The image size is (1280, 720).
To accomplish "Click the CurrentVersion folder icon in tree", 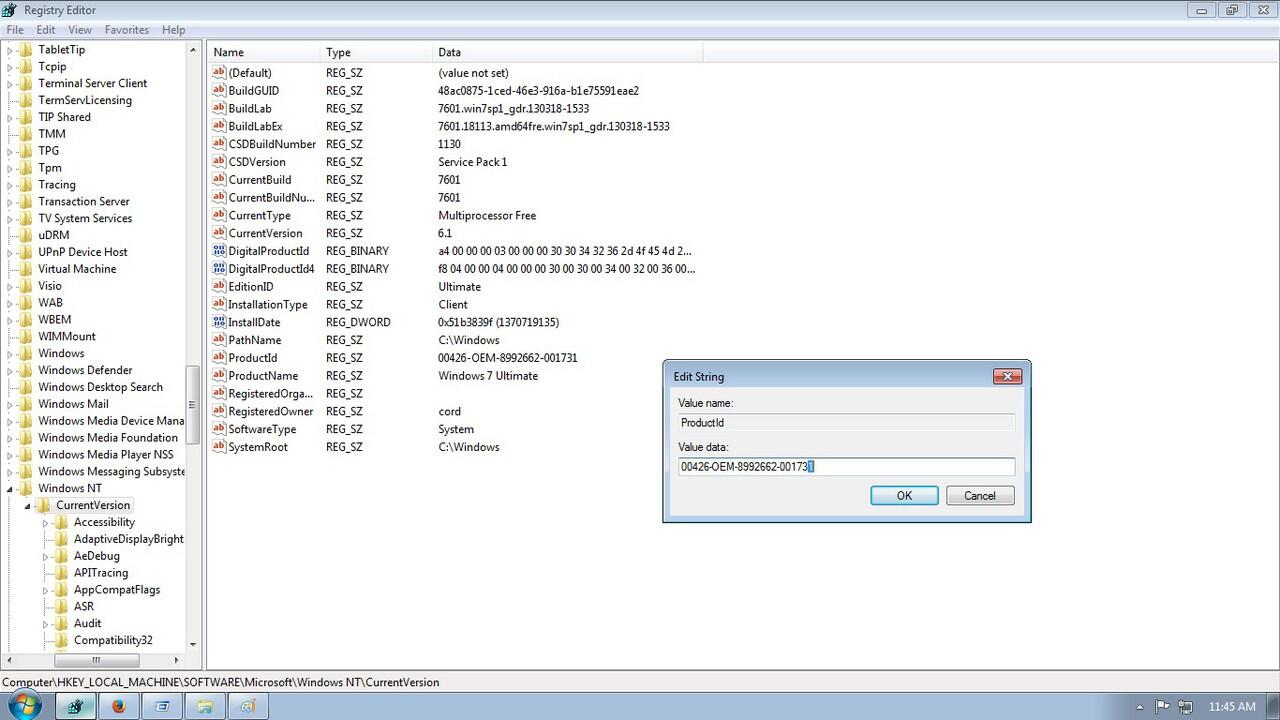I will (x=43, y=505).
